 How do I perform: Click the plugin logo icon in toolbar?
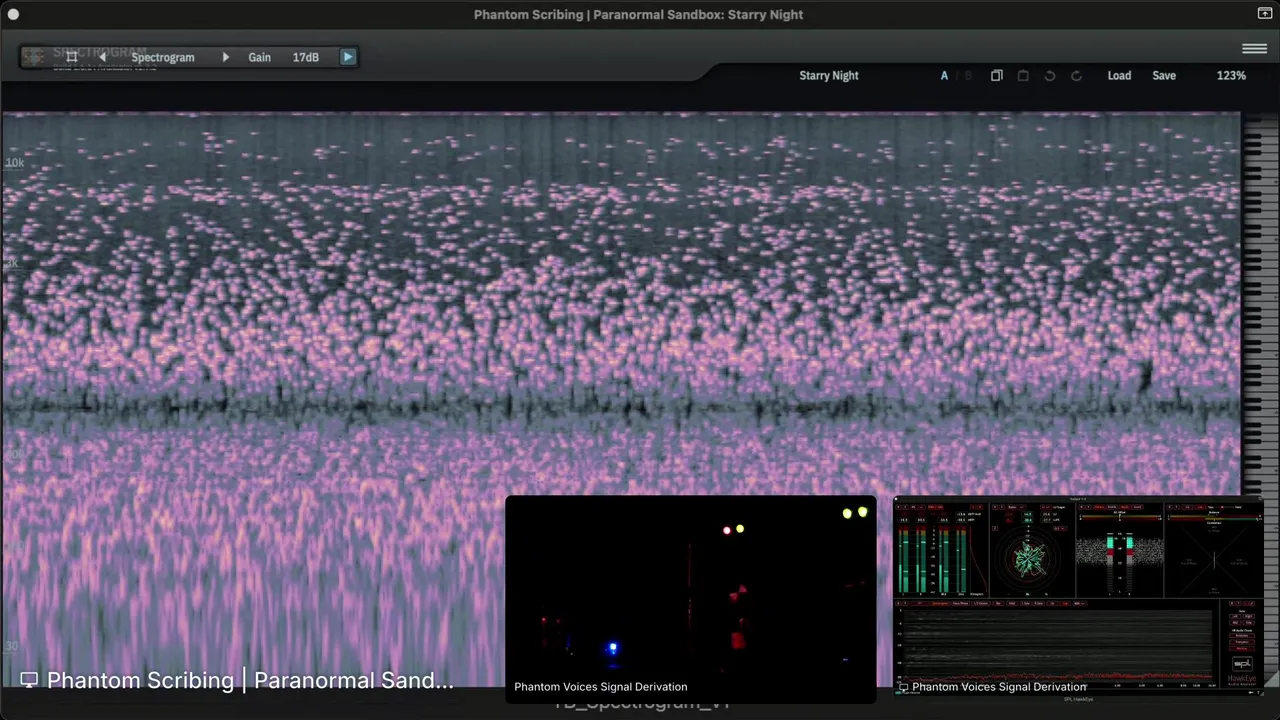point(34,57)
